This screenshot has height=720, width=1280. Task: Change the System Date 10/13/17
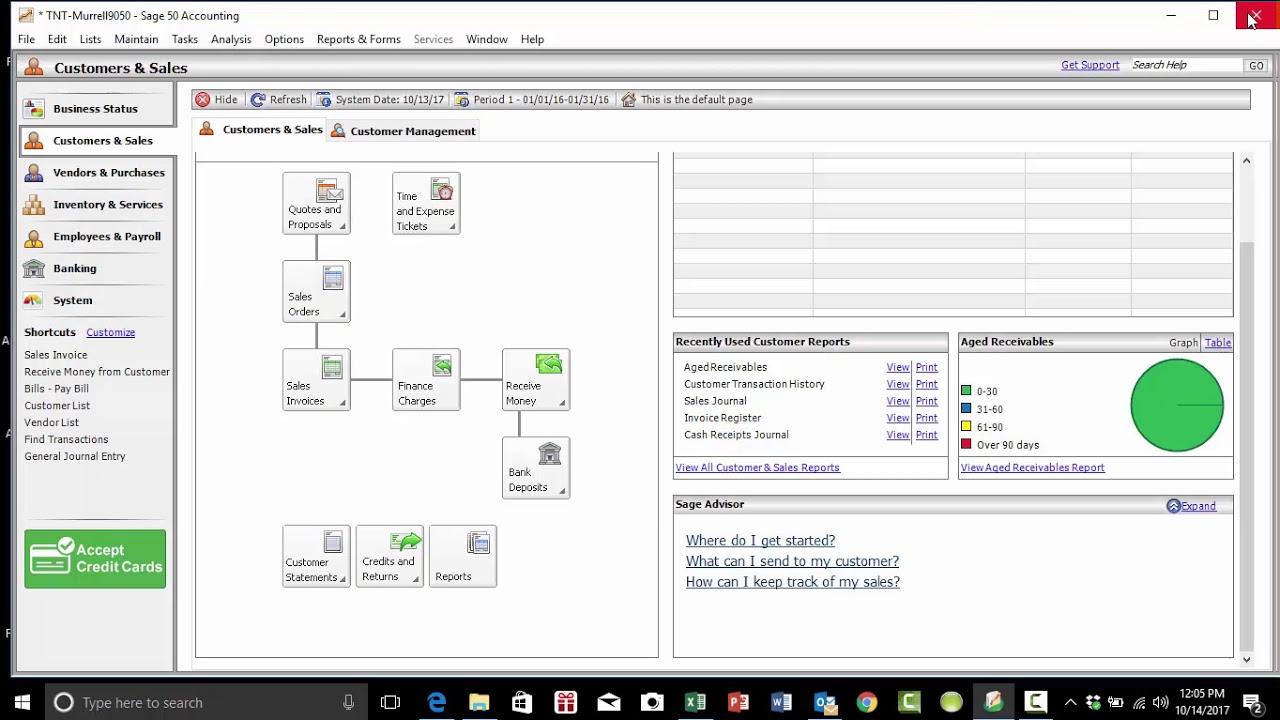tap(380, 100)
